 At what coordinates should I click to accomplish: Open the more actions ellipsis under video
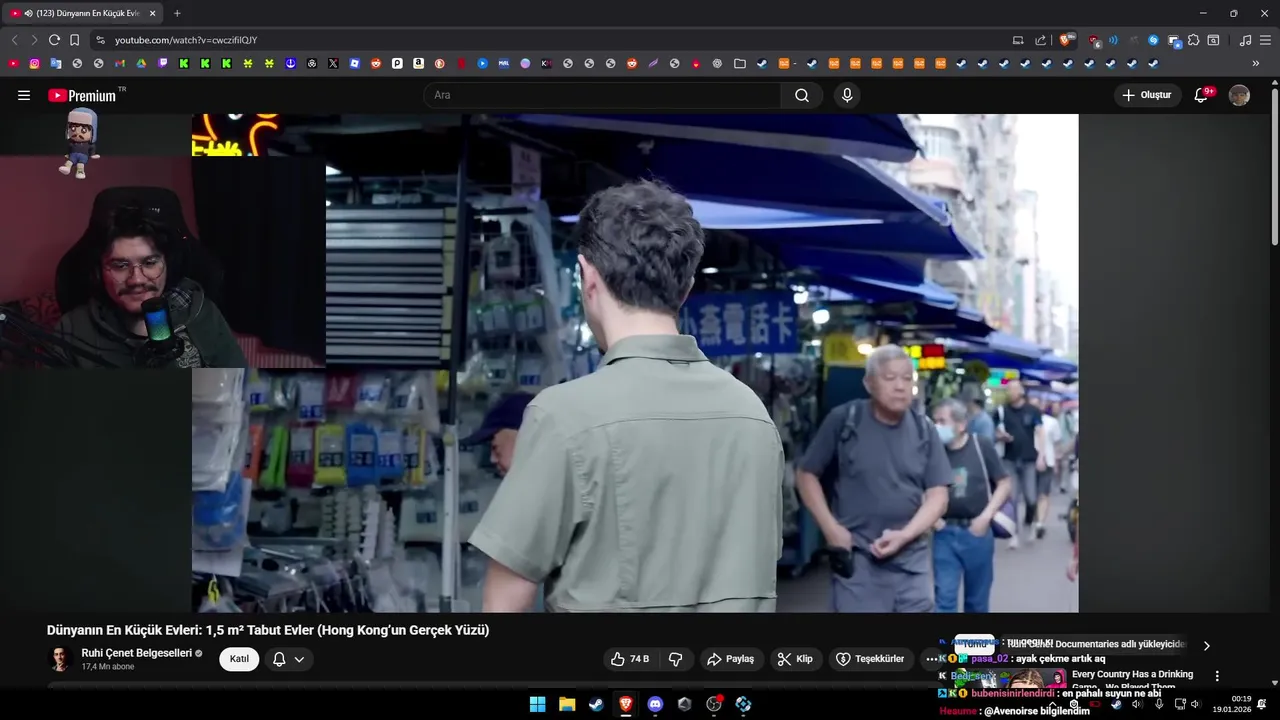(932, 659)
